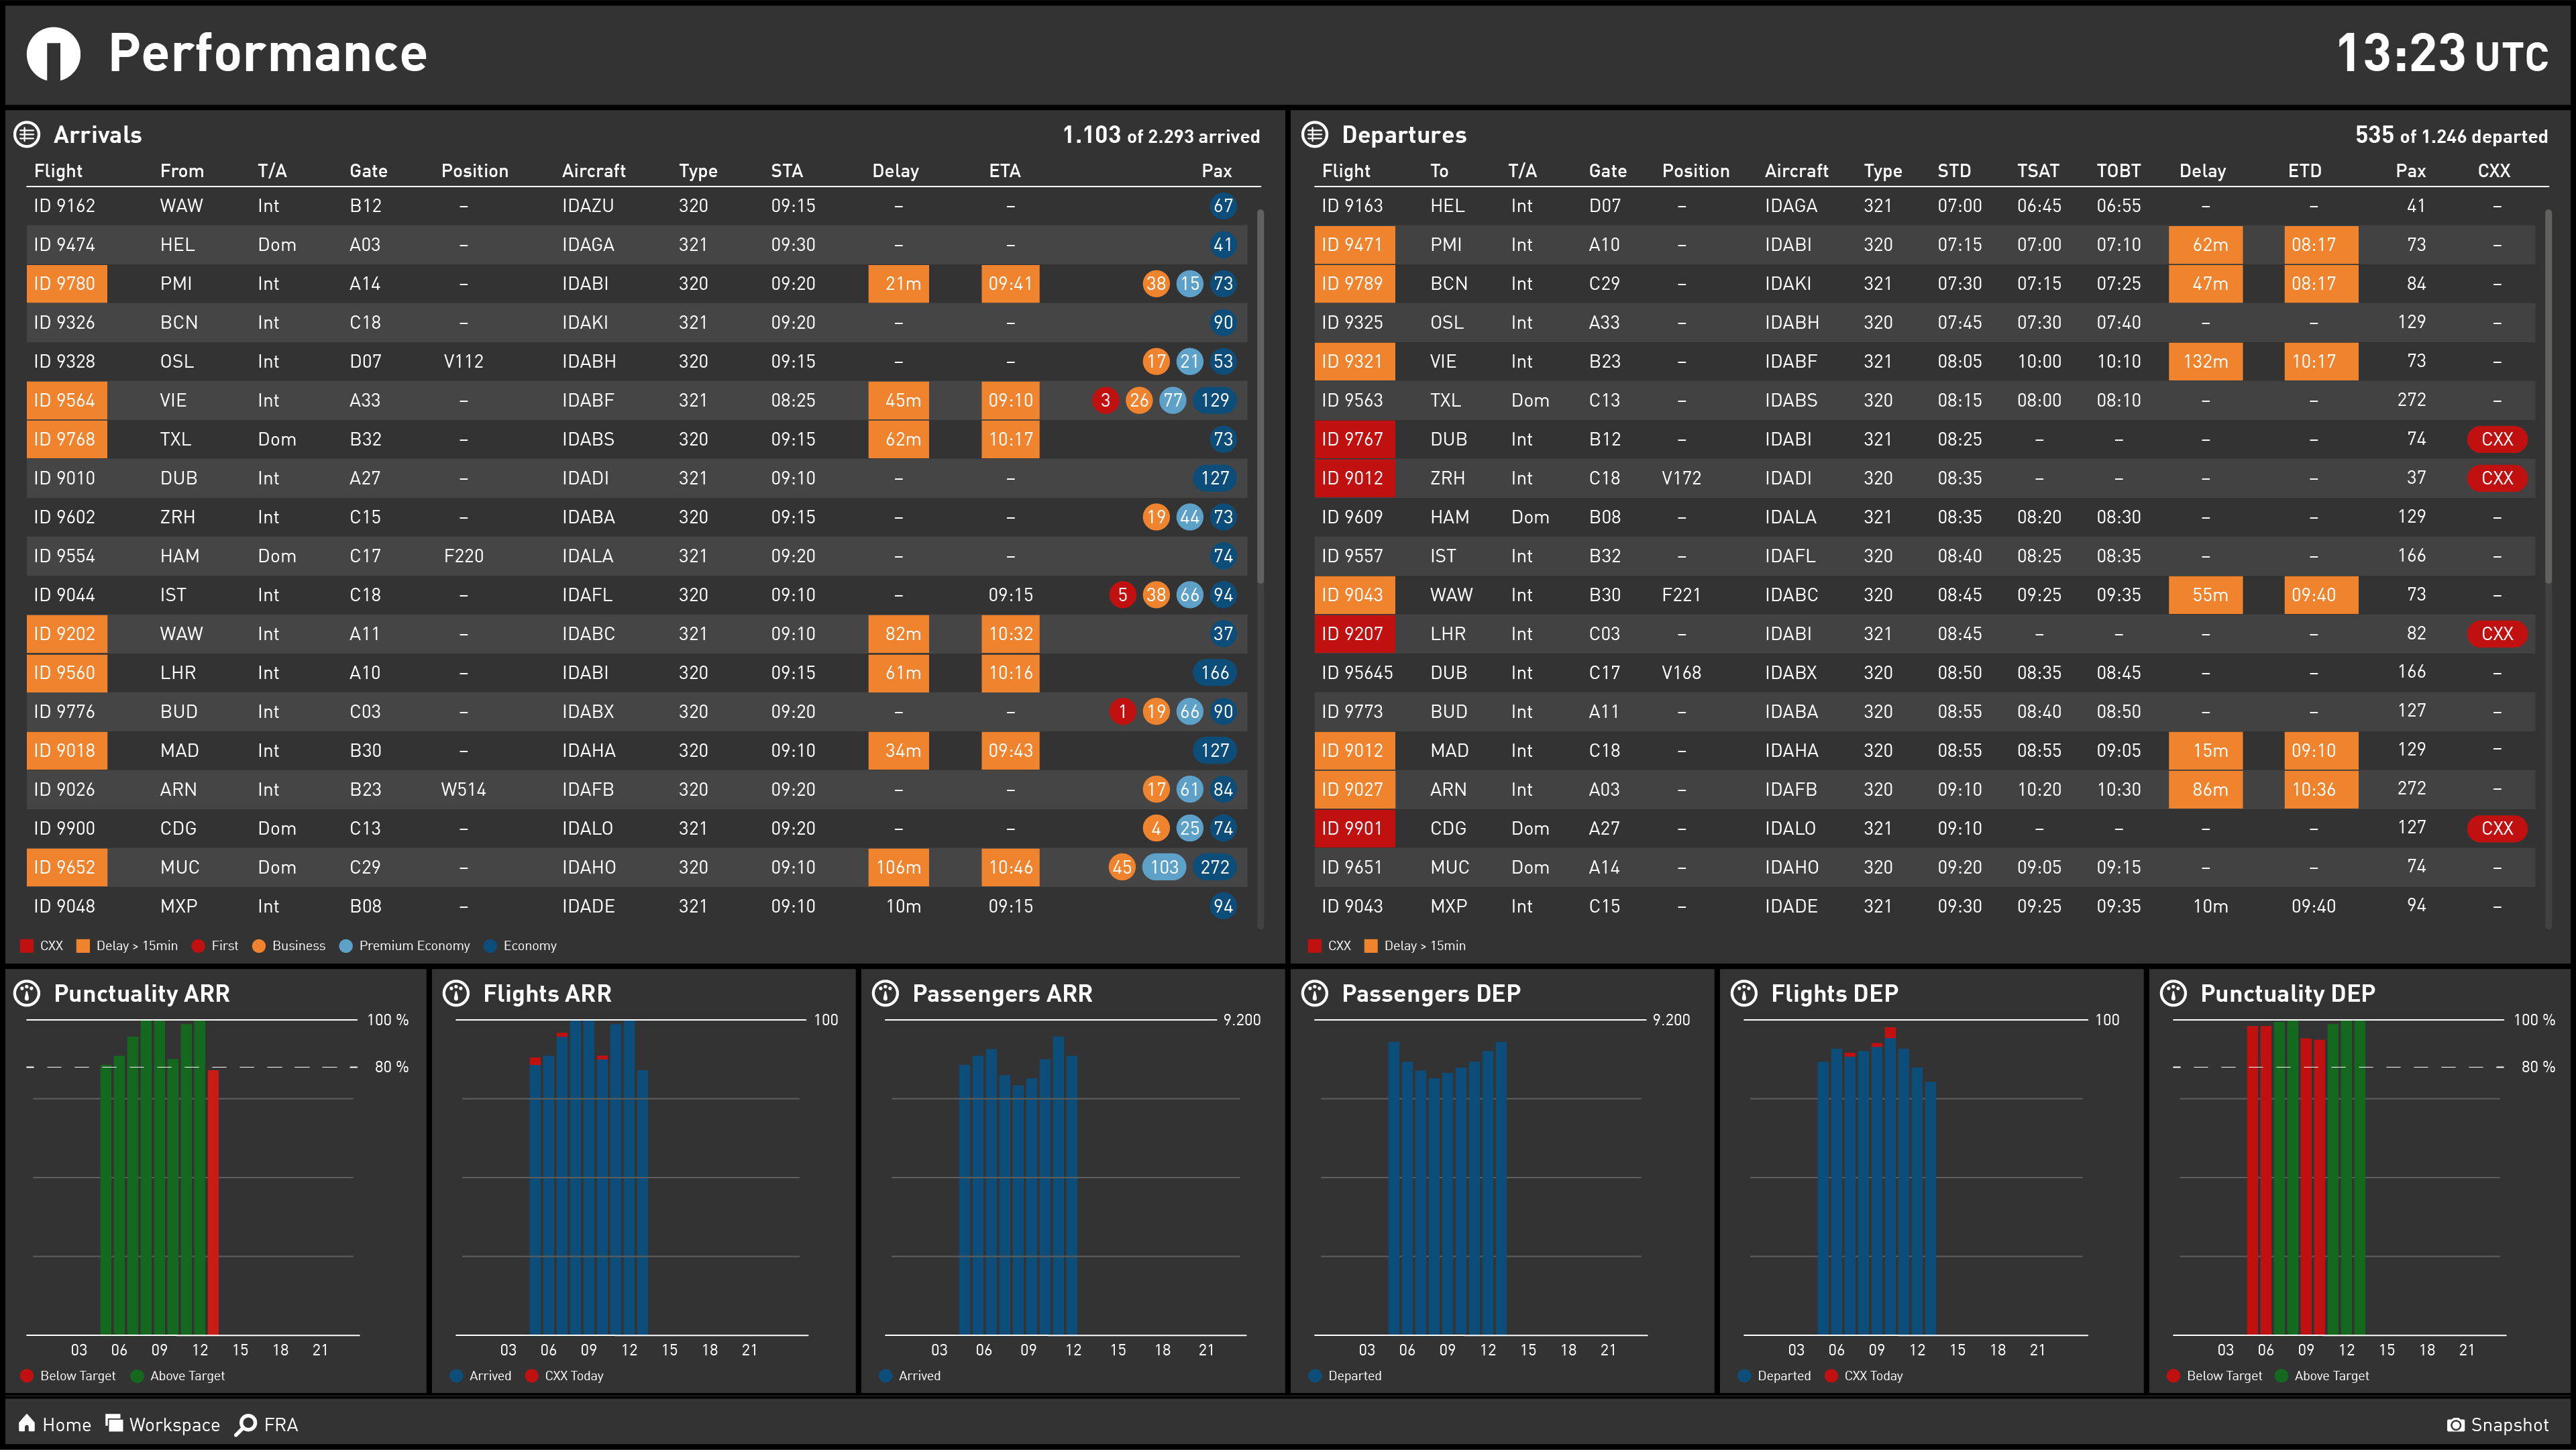Click gate C29 for departure ID 9789

[1604, 283]
